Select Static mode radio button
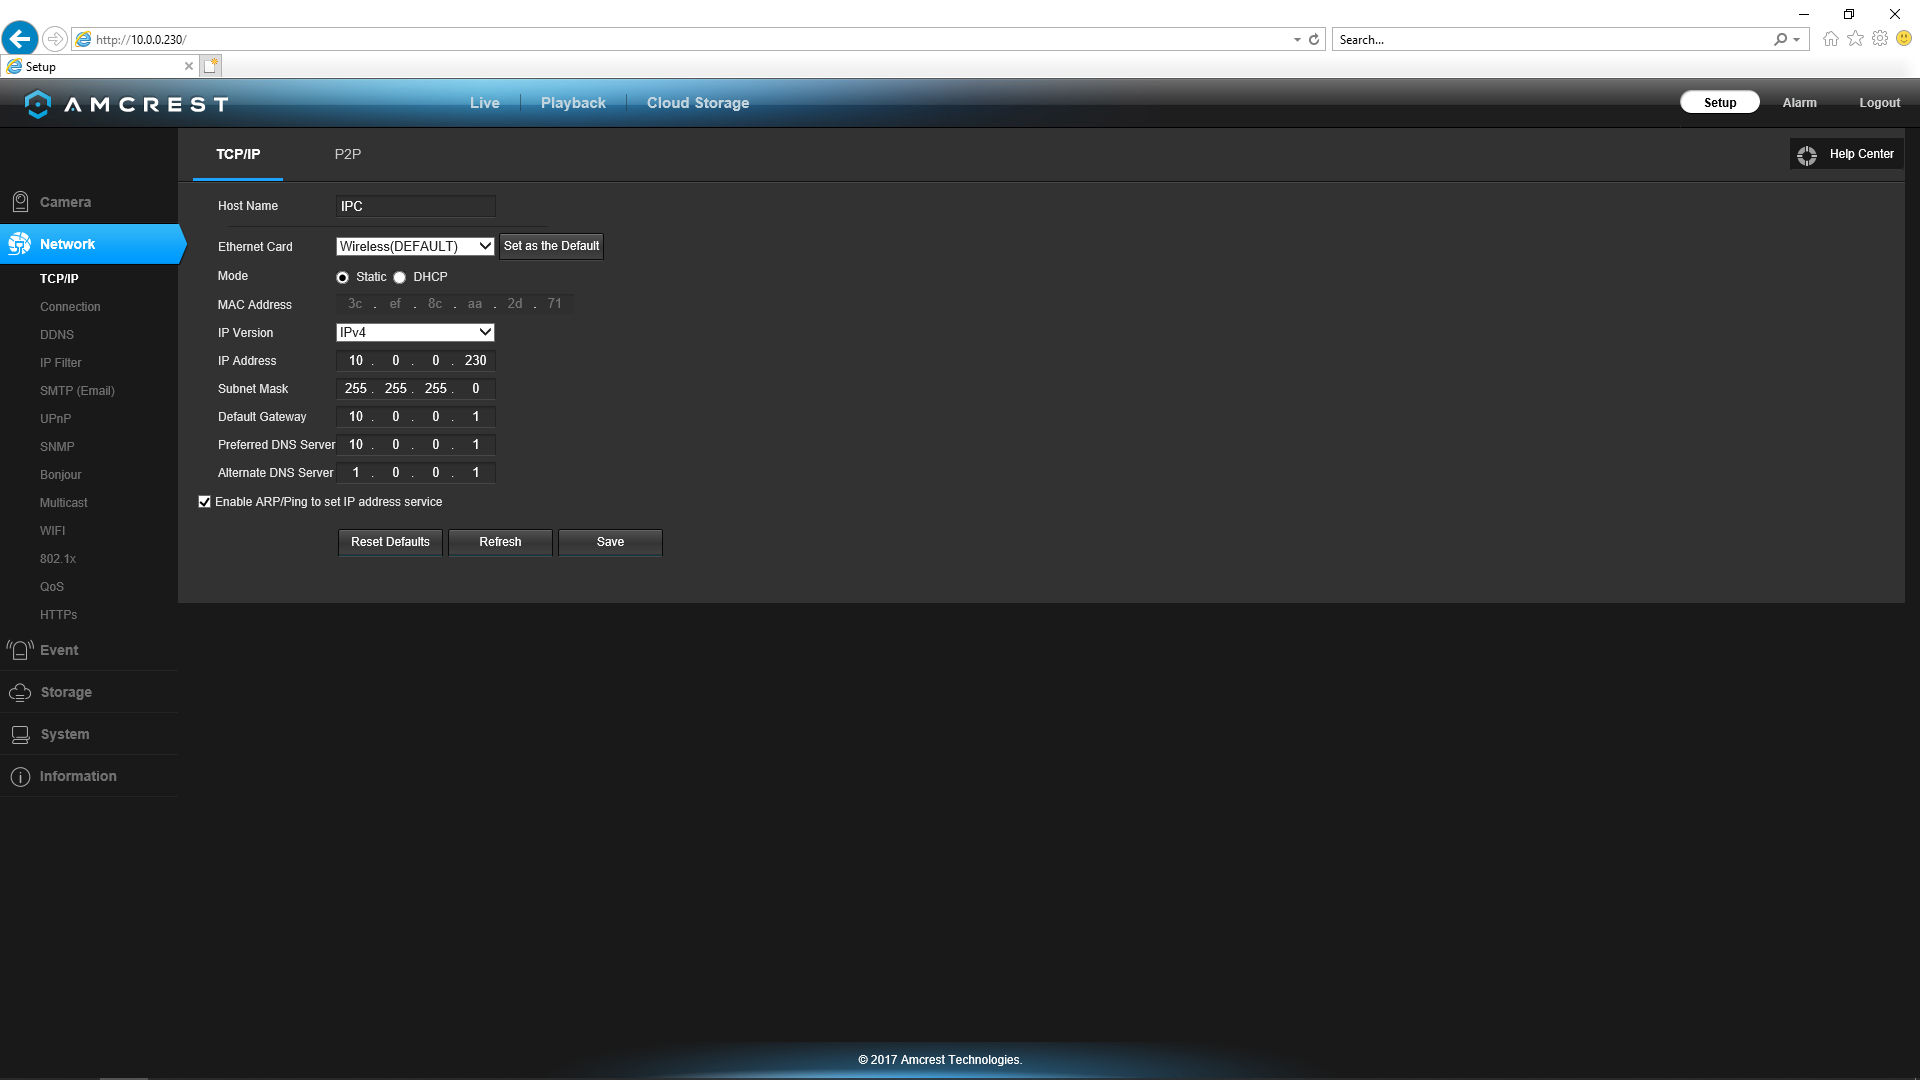 [343, 277]
